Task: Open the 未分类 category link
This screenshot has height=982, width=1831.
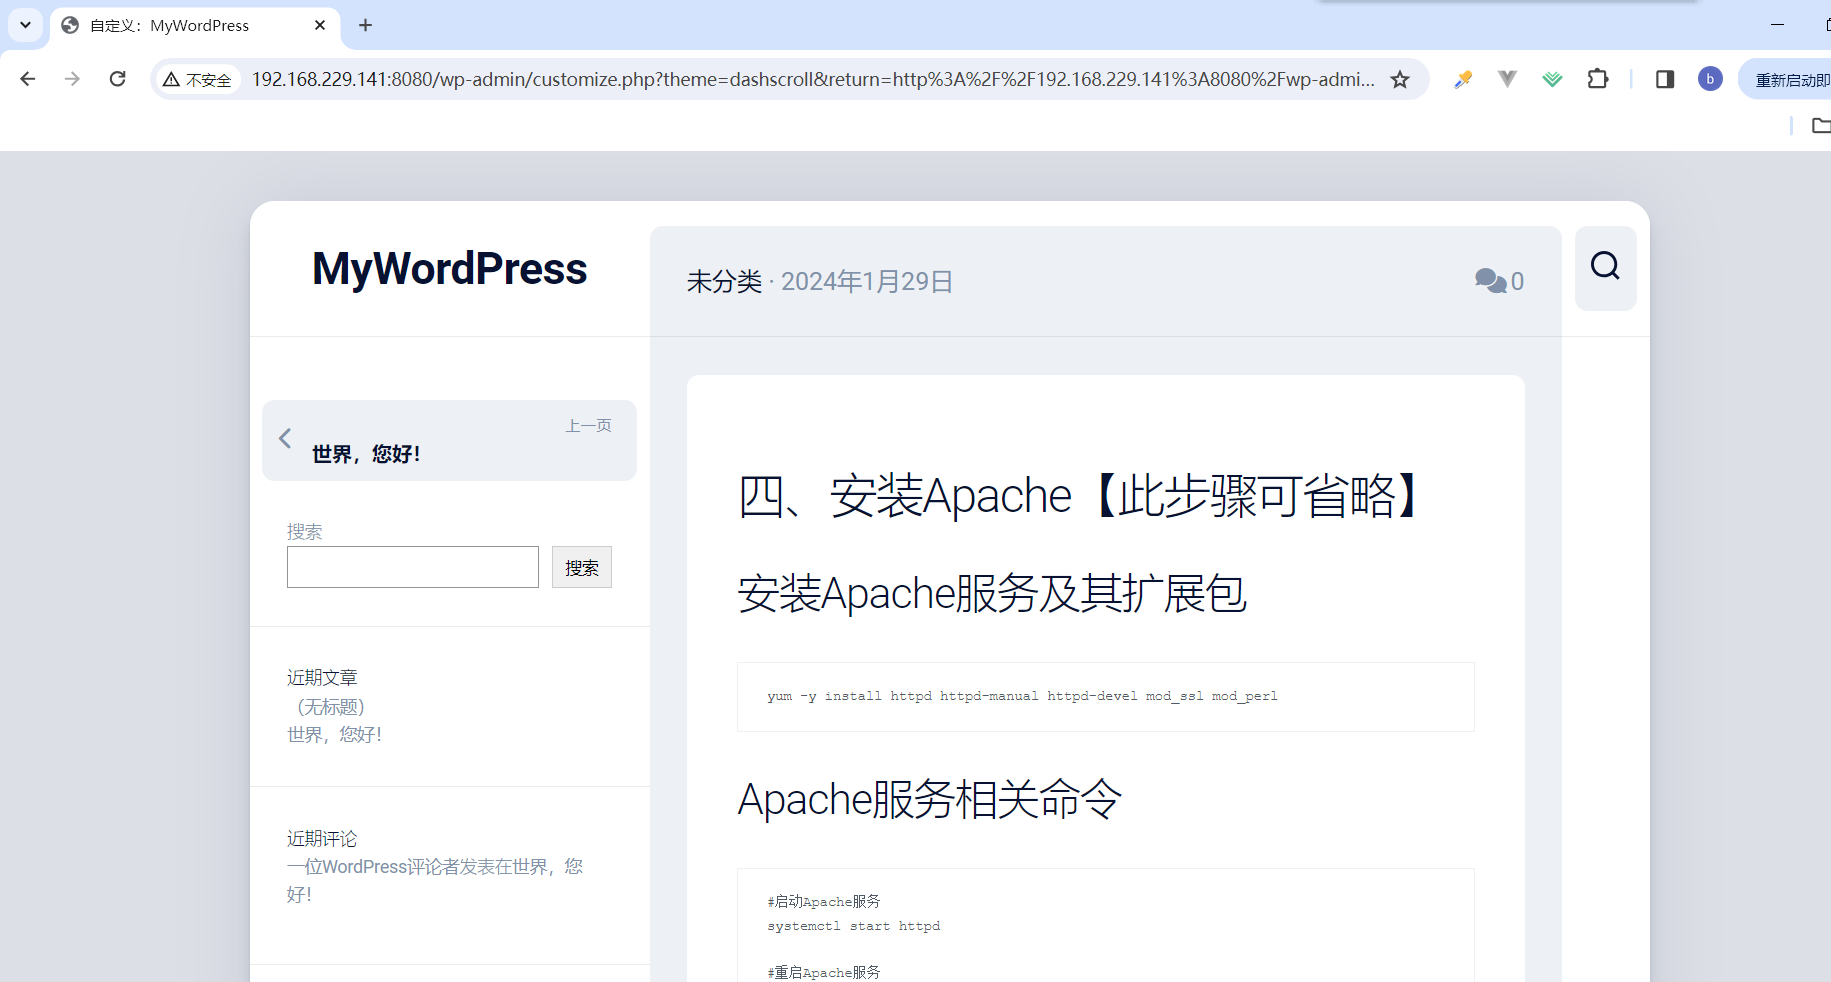Action: click(x=724, y=282)
